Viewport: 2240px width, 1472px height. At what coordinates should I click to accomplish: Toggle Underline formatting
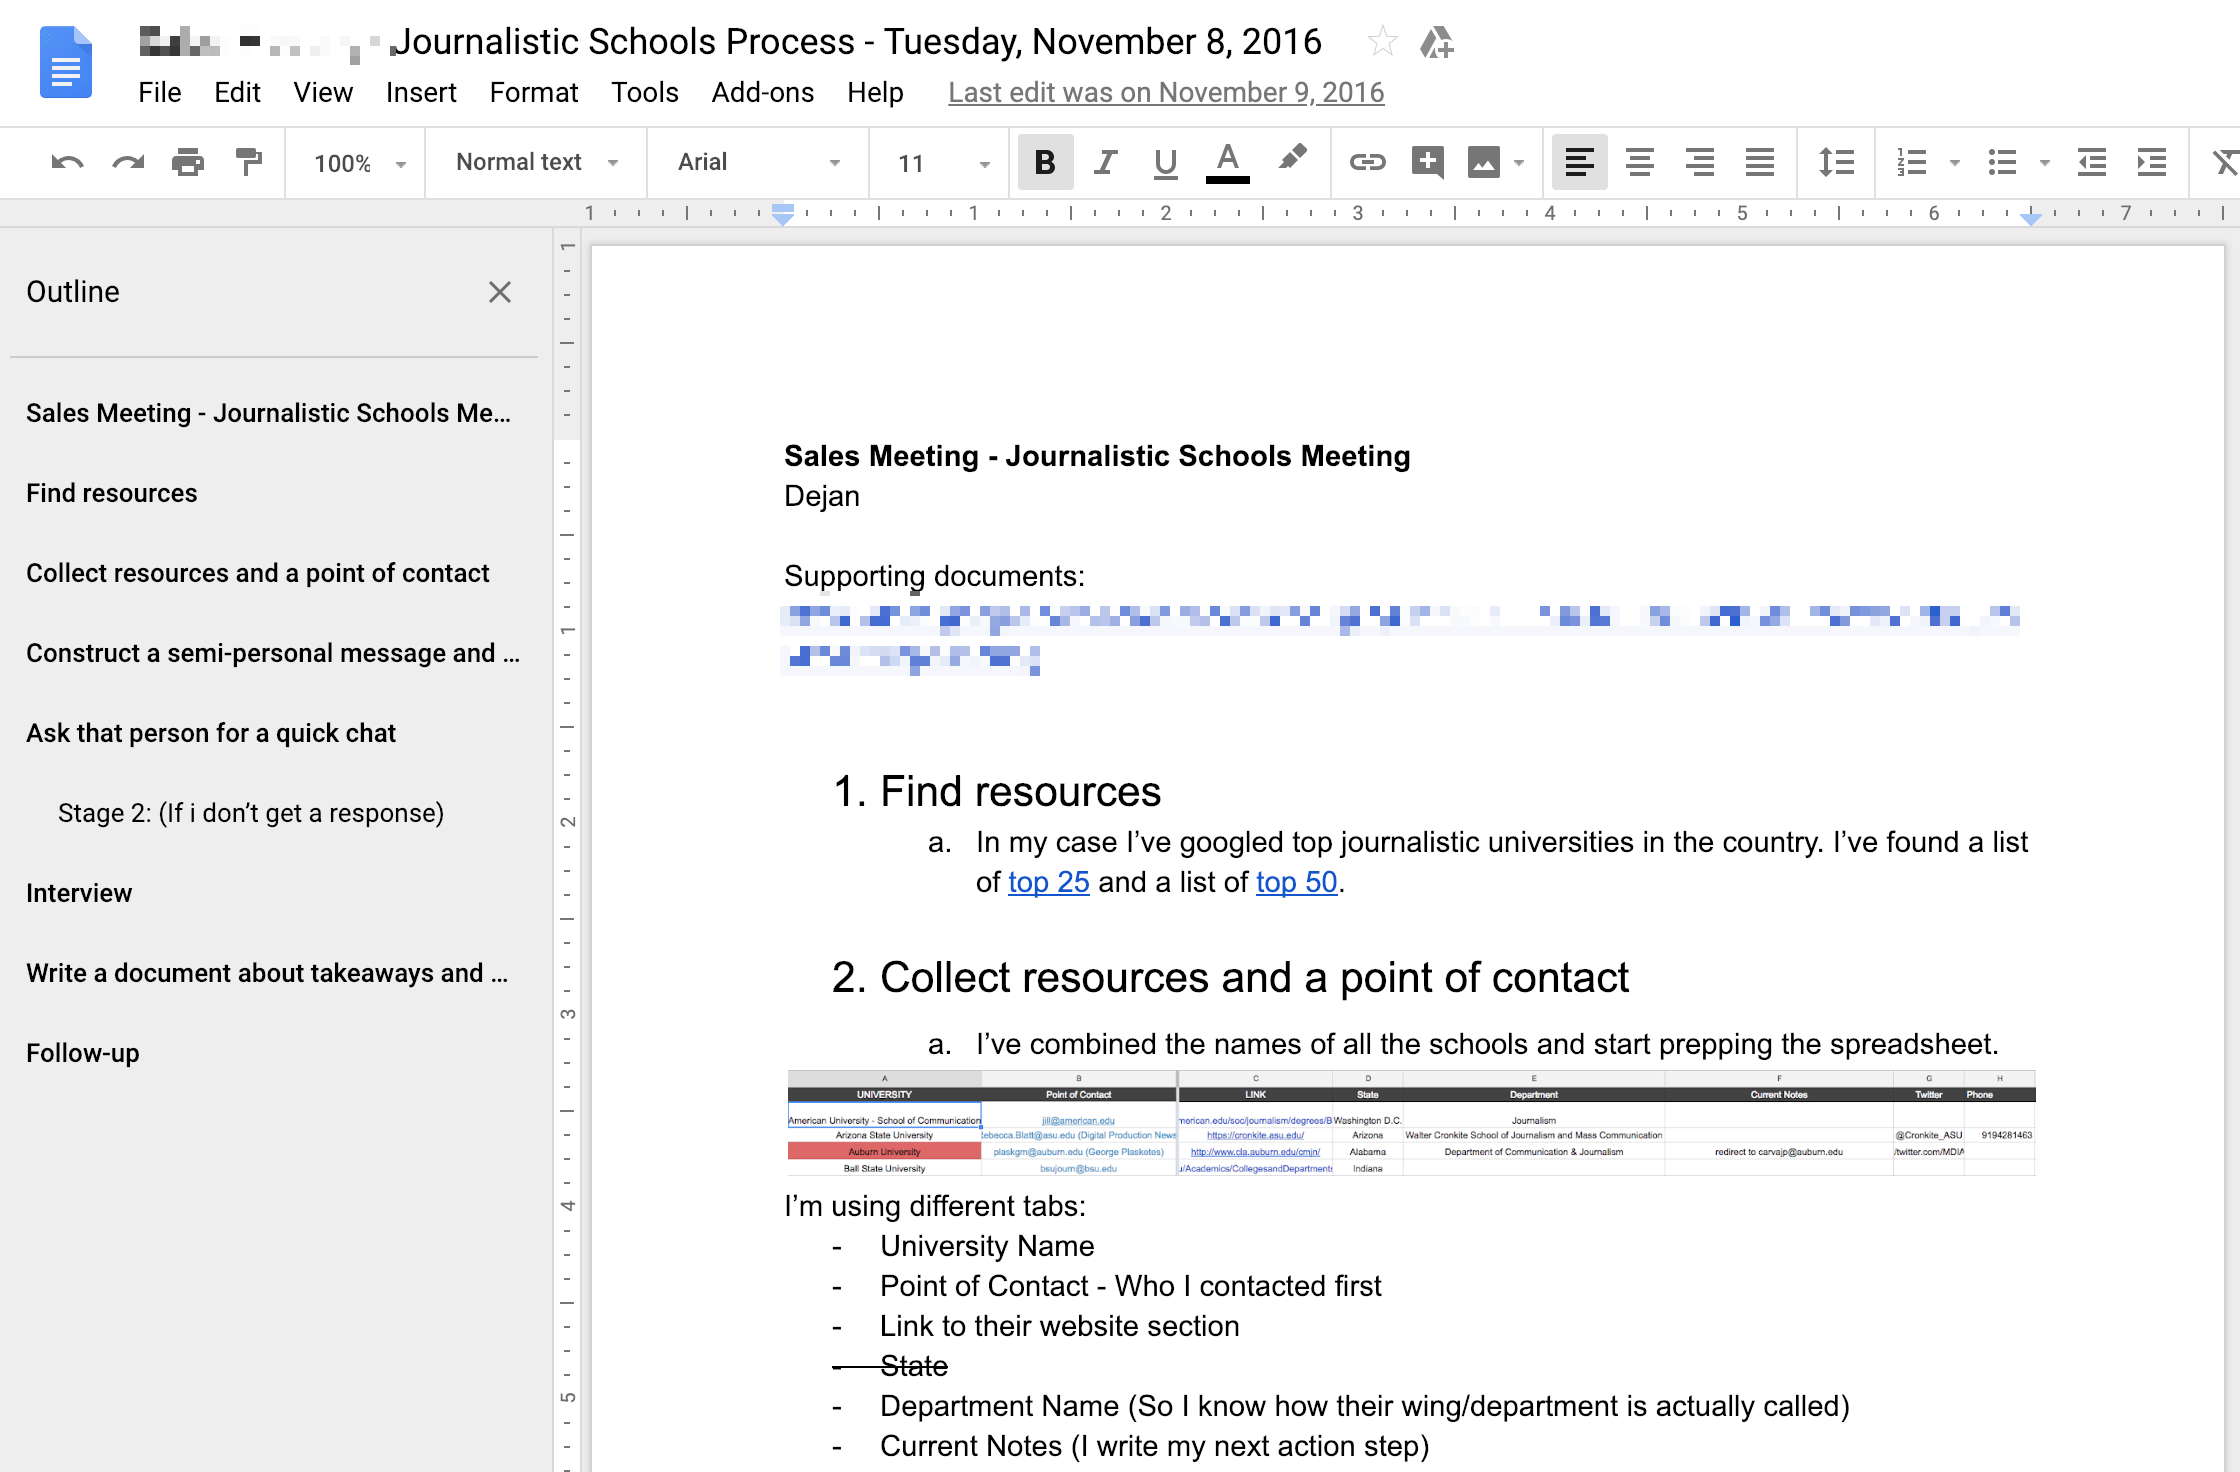[1165, 162]
